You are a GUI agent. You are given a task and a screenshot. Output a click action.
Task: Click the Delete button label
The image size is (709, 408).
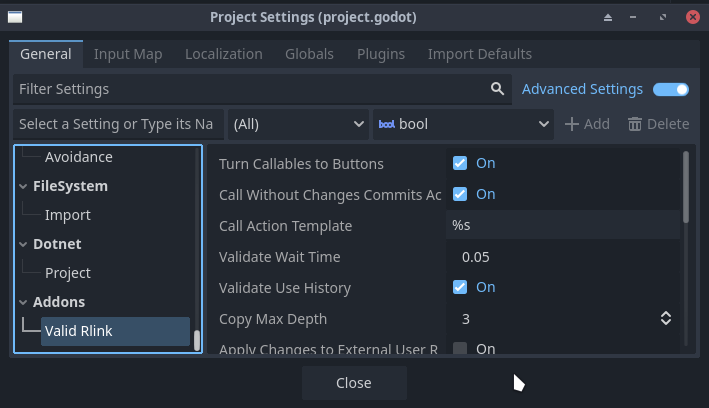[668, 124]
